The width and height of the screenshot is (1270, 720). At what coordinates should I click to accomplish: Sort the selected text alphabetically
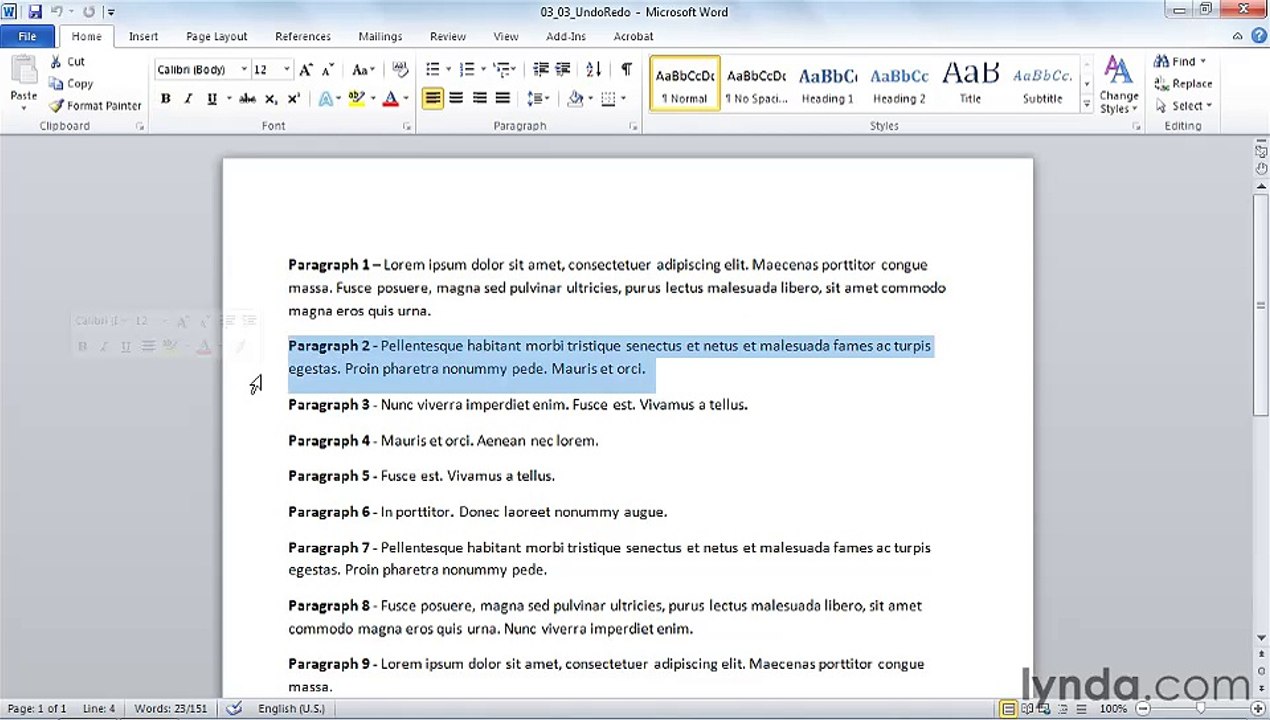pyautogui.click(x=594, y=69)
